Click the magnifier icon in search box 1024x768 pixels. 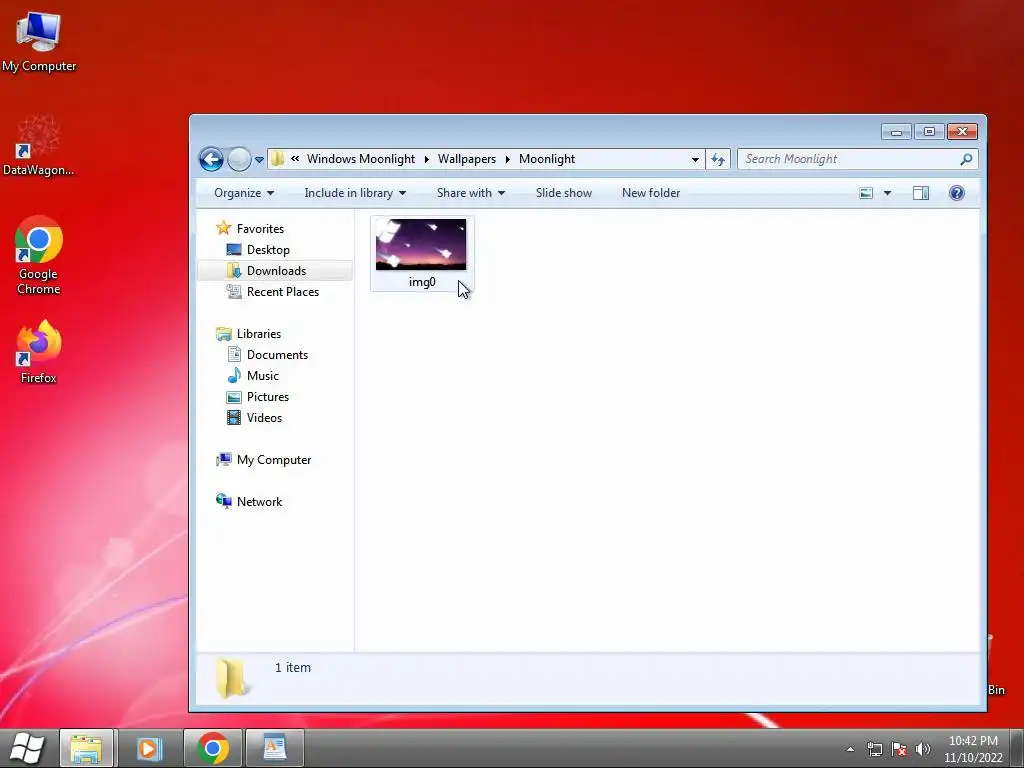coord(966,159)
